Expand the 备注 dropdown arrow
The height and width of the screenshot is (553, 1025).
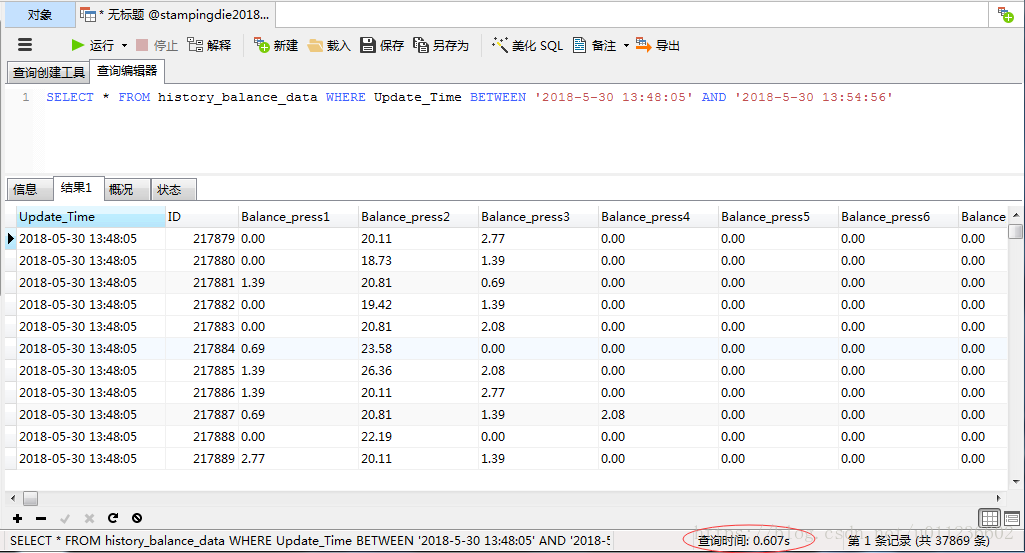626,46
